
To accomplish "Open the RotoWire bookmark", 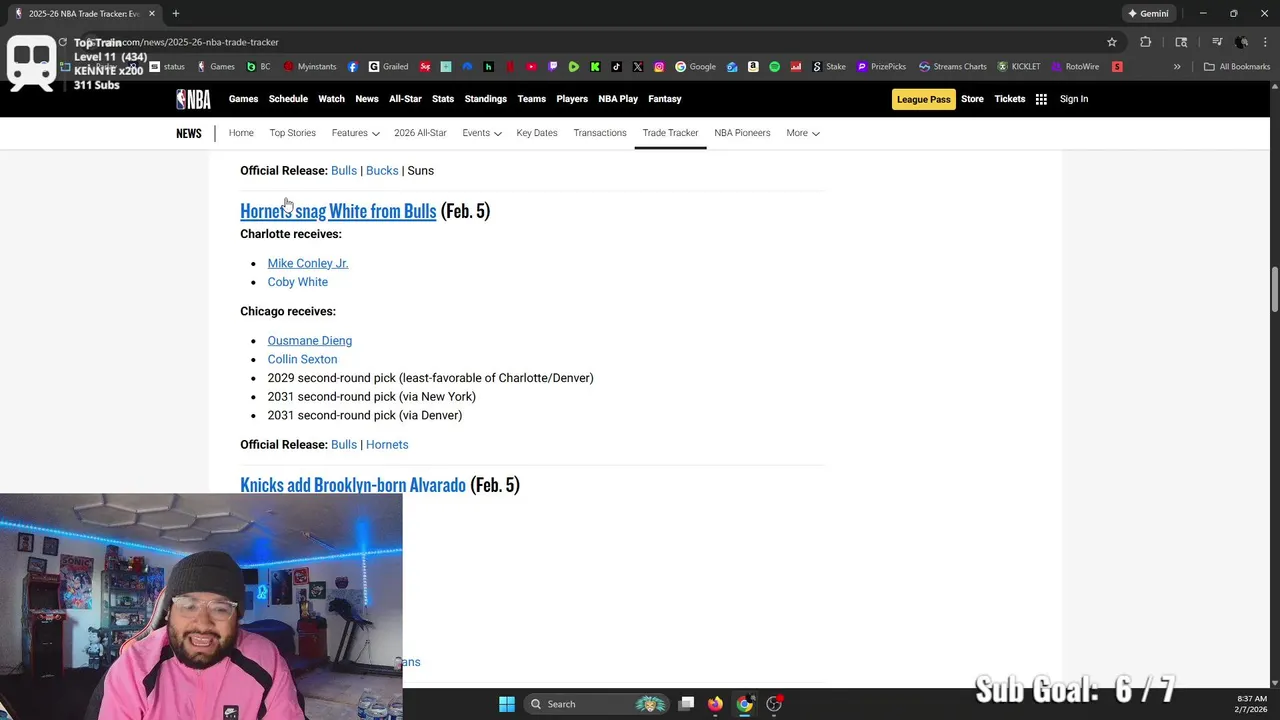I will point(1075,67).
